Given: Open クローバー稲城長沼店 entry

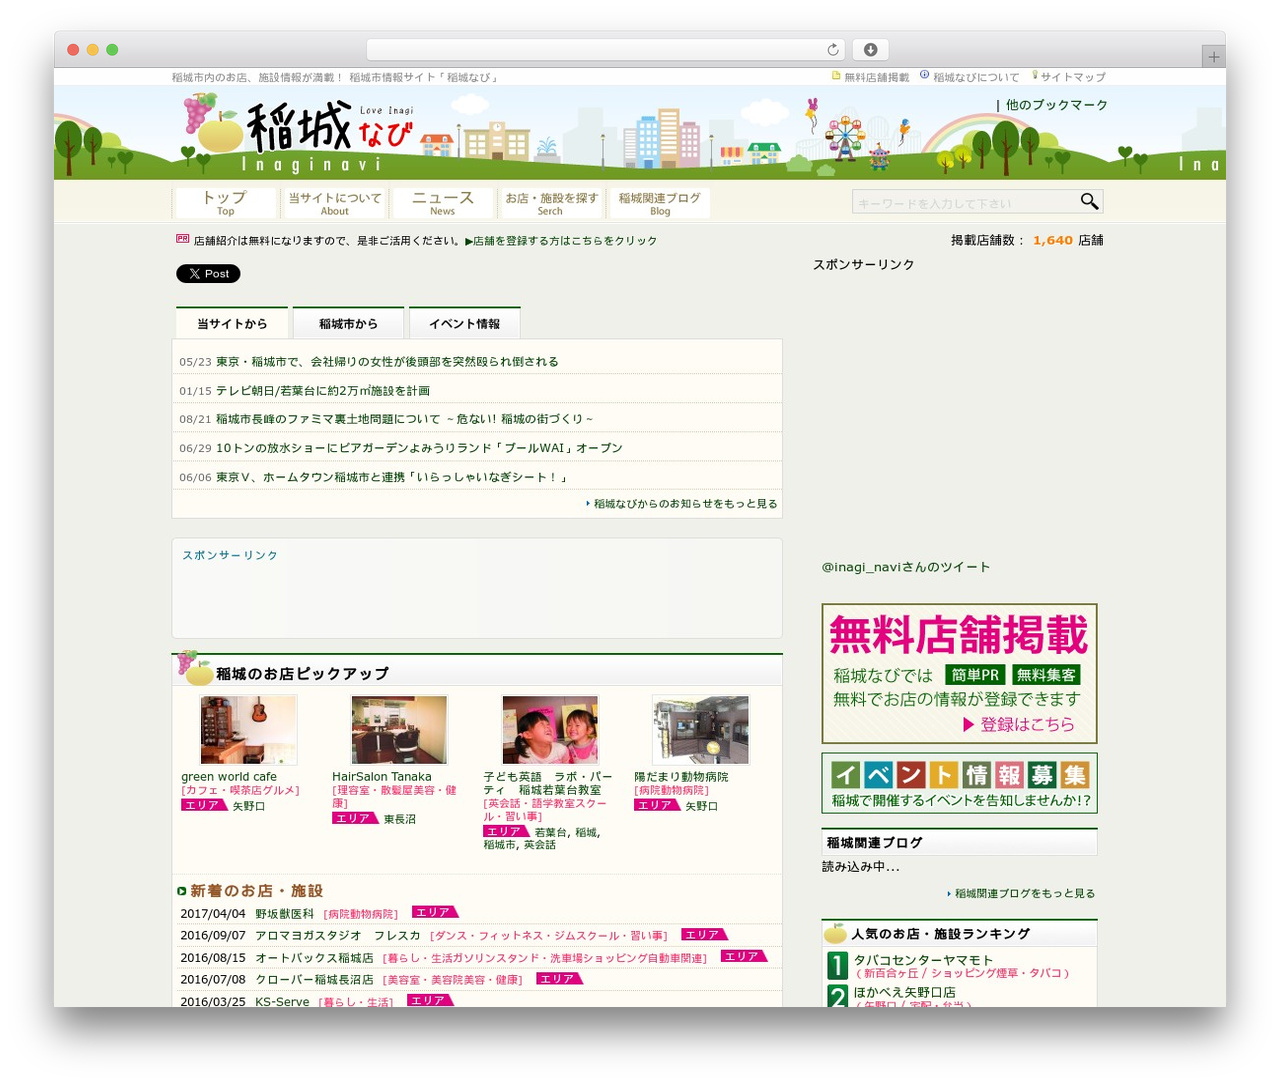Looking at the screenshot, I should (314, 980).
